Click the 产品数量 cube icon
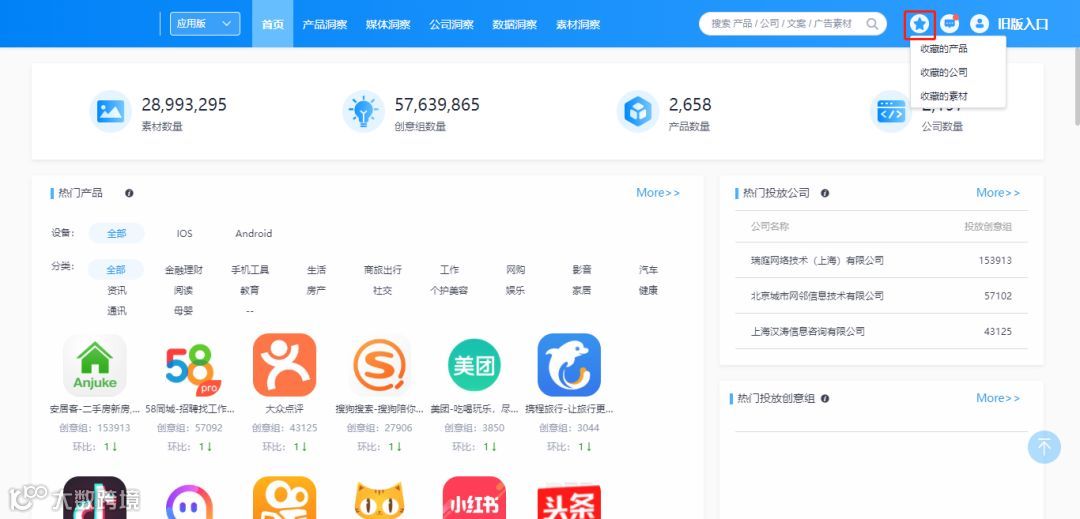The image size is (1080, 519). point(637,112)
